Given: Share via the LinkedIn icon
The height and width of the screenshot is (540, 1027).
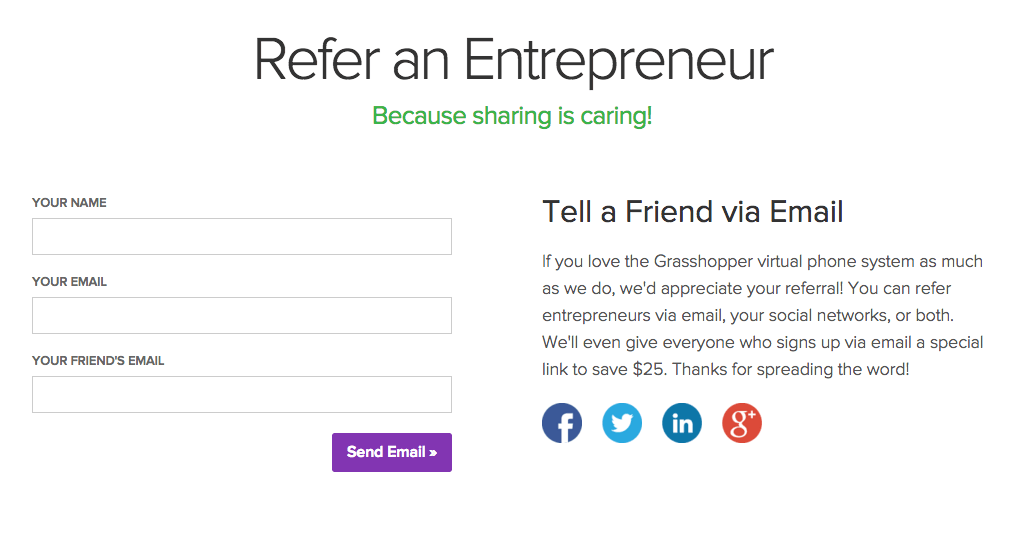Looking at the screenshot, I should pos(682,423).
